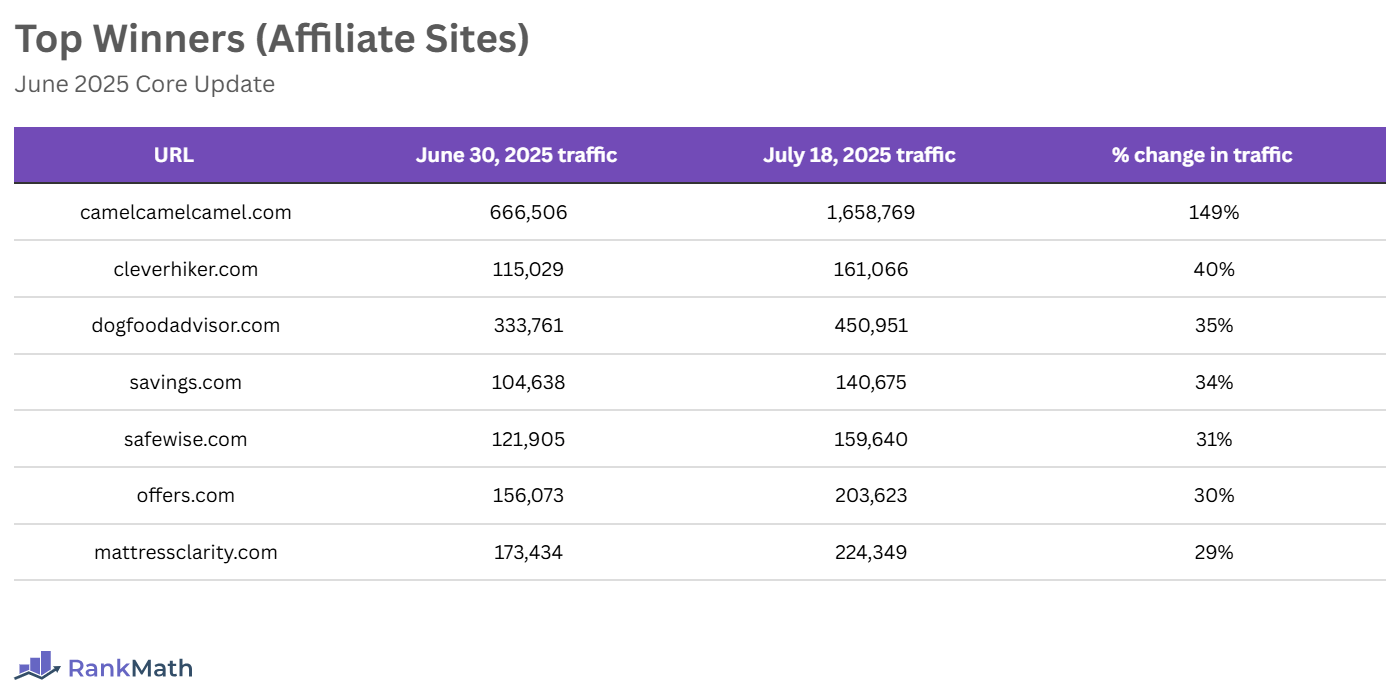Screen dimensions: 1400x700
Task: Click the RankMath bar-chart logo icon
Action: click(x=37, y=666)
